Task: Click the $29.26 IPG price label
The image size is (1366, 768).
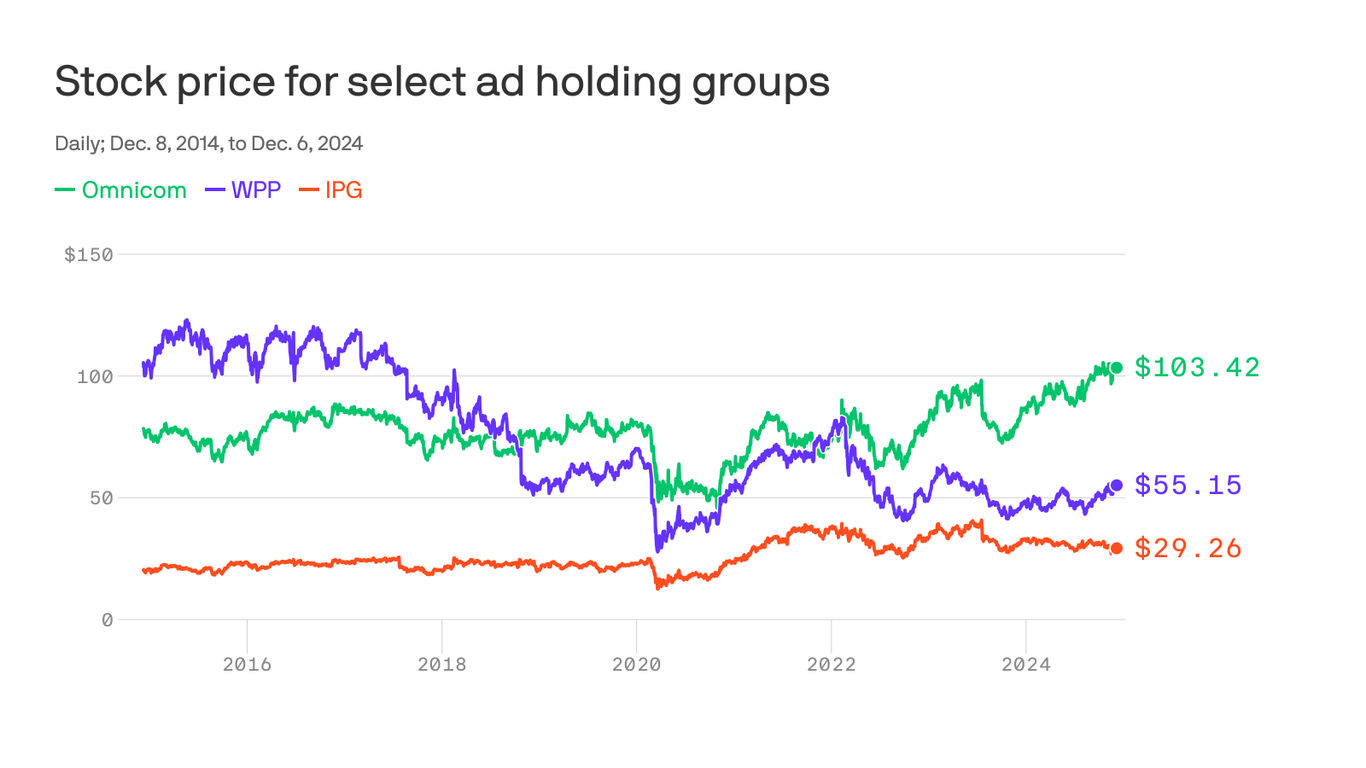Action: click(x=1188, y=548)
